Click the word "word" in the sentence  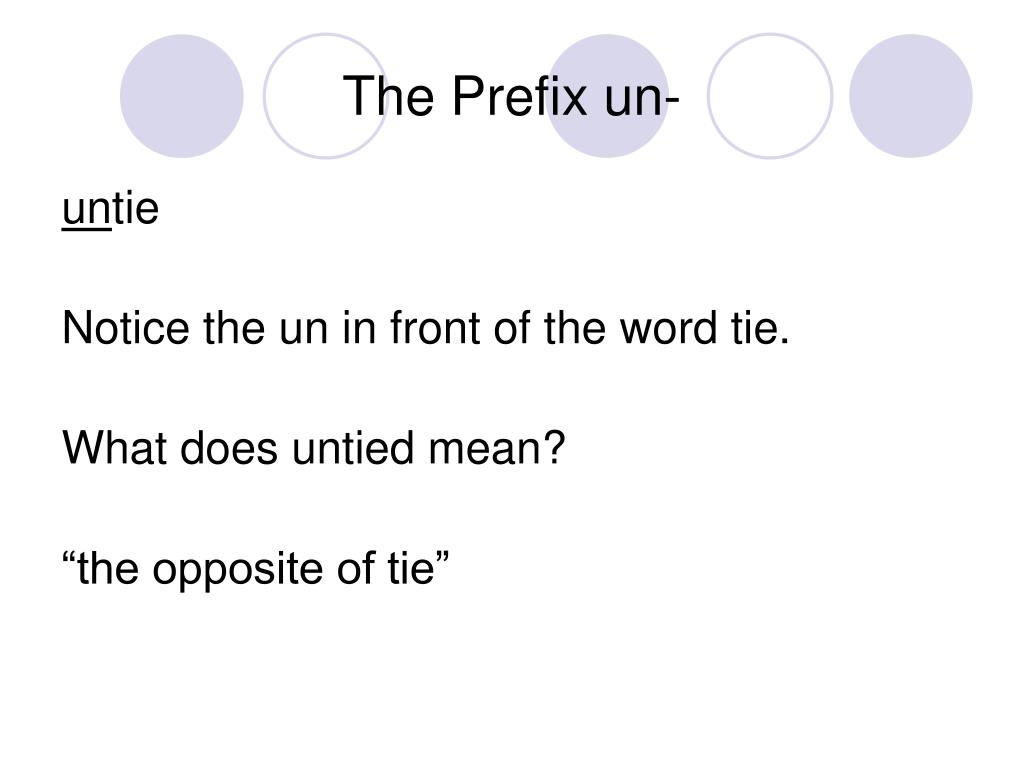click(667, 328)
